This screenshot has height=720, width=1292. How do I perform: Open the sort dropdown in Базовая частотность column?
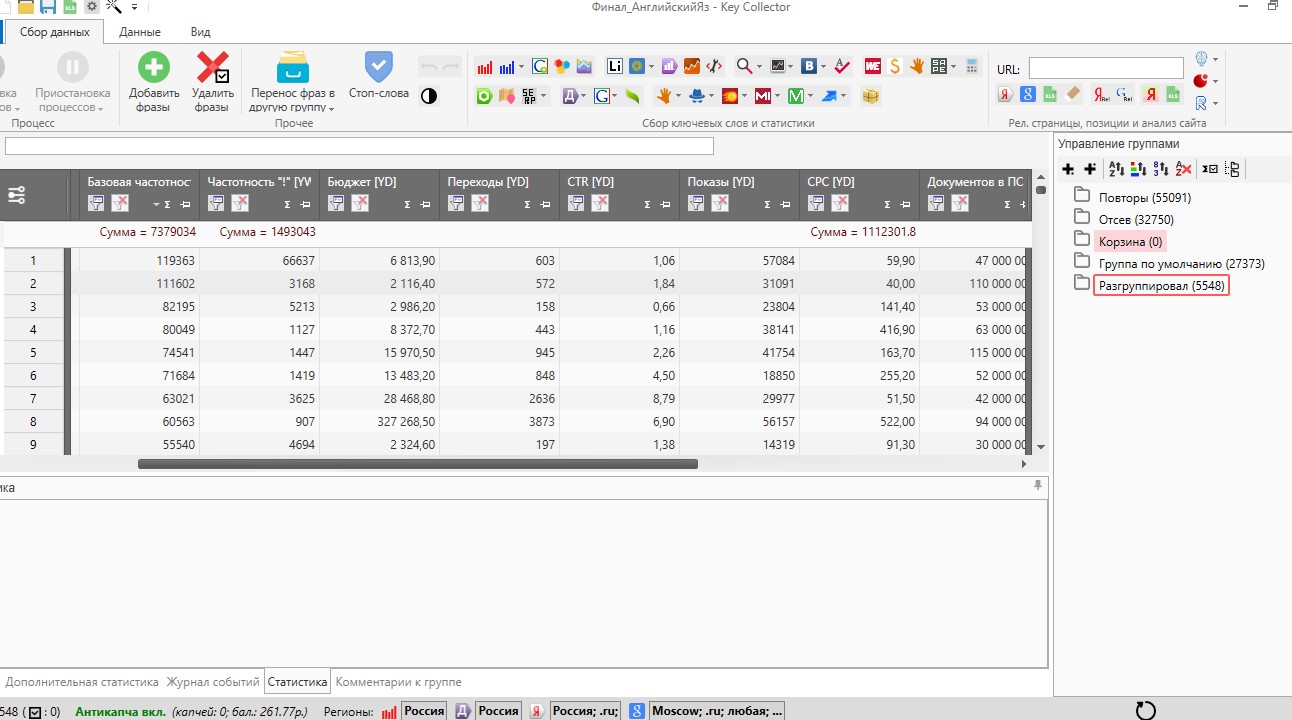pos(155,204)
